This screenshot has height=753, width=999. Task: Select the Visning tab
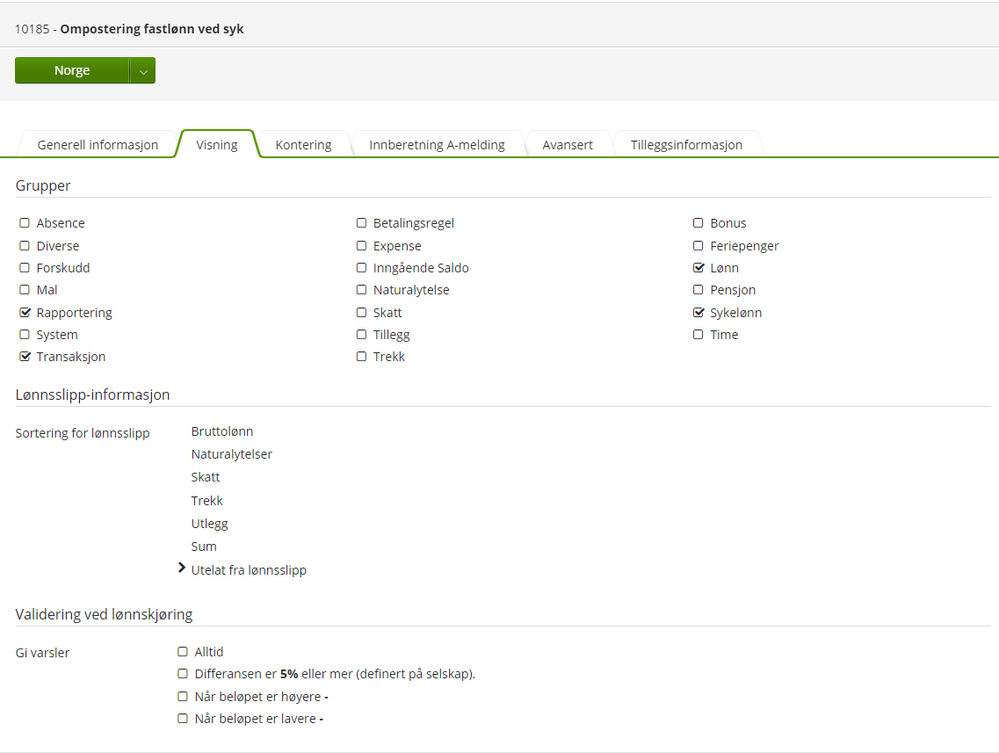[217, 145]
